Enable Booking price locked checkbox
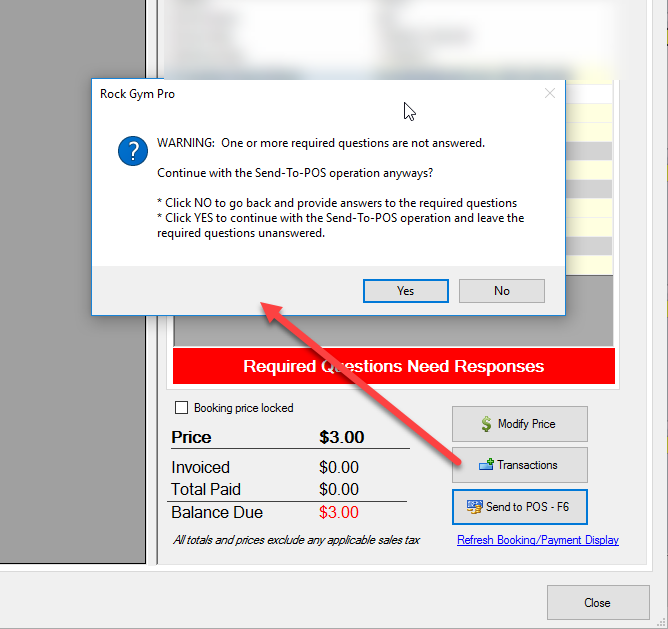The image size is (668, 629). point(181,408)
